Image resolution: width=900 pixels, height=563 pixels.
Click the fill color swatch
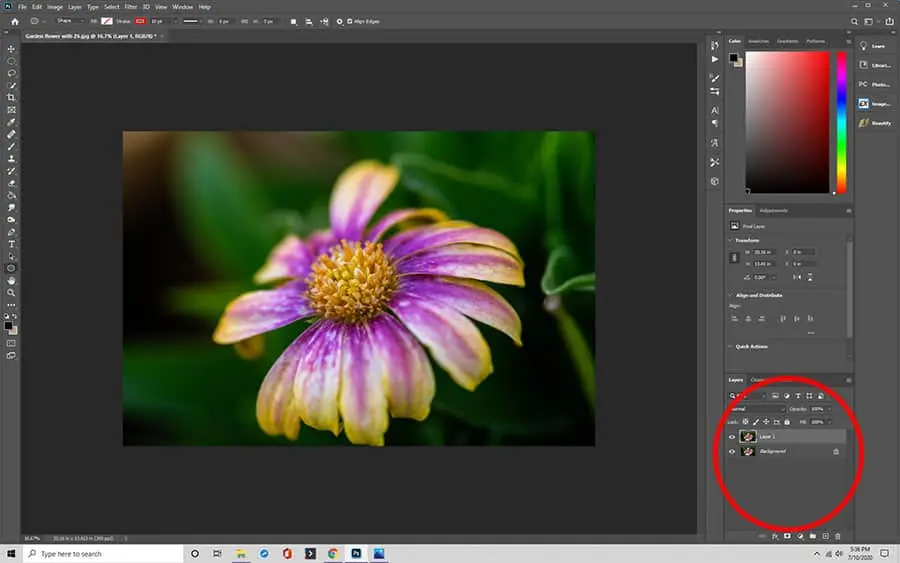point(107,21)
